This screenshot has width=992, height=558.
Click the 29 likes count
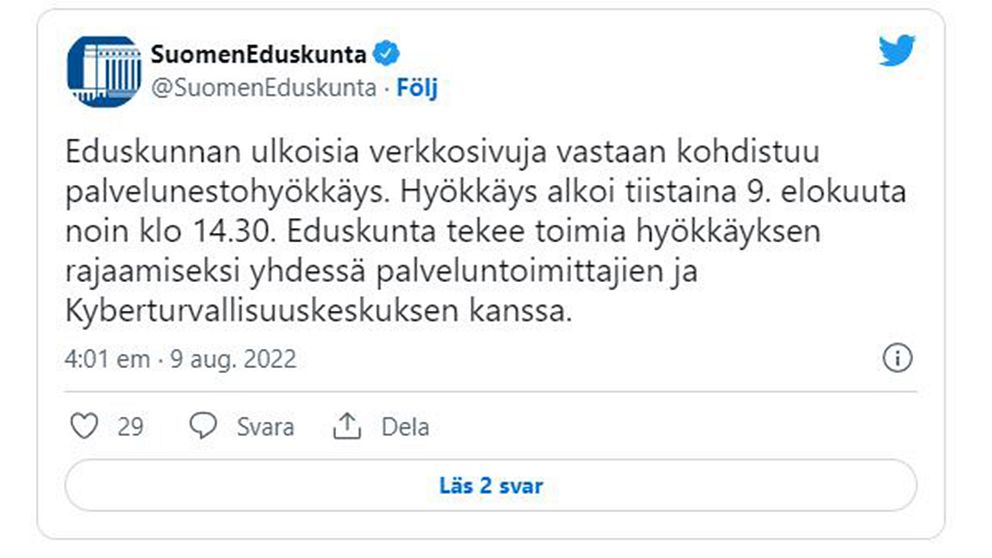pyautogui.click(x=130, y=427)
